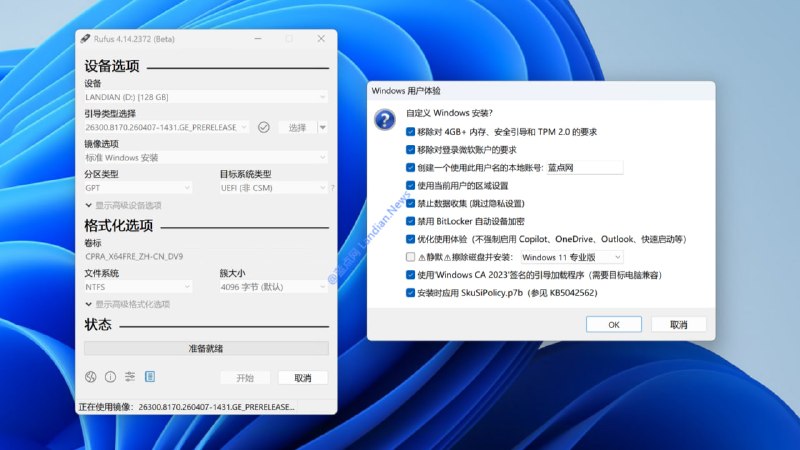Open NTFS file system dropdown
Viewport: 800px width, 450px height.
(x=138, y=287)
